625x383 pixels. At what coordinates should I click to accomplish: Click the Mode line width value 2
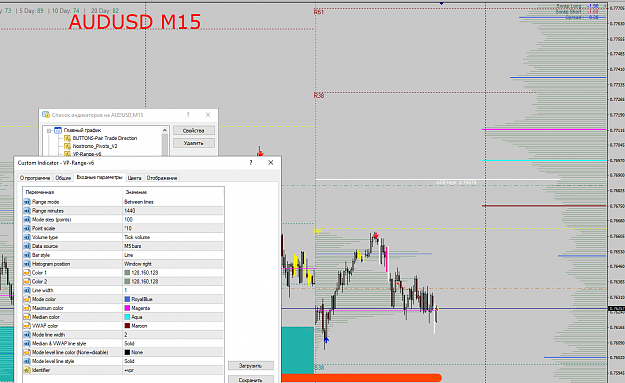[x=173, y=335]
